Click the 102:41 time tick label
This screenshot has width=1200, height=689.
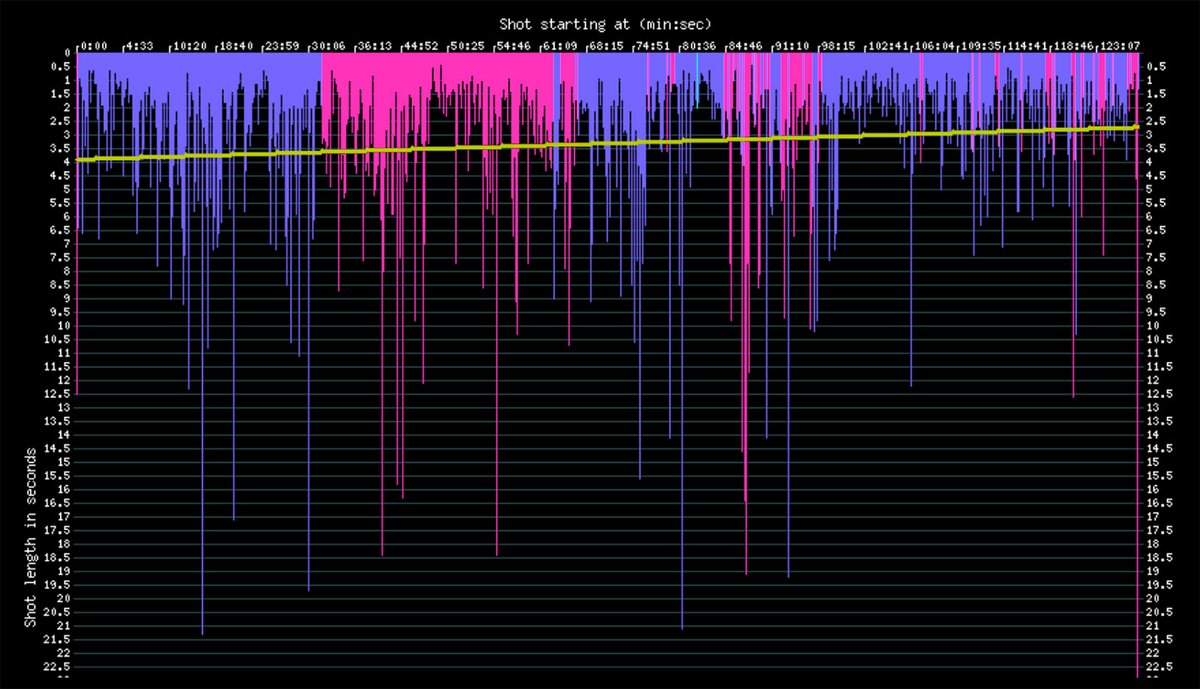[887, 45]
